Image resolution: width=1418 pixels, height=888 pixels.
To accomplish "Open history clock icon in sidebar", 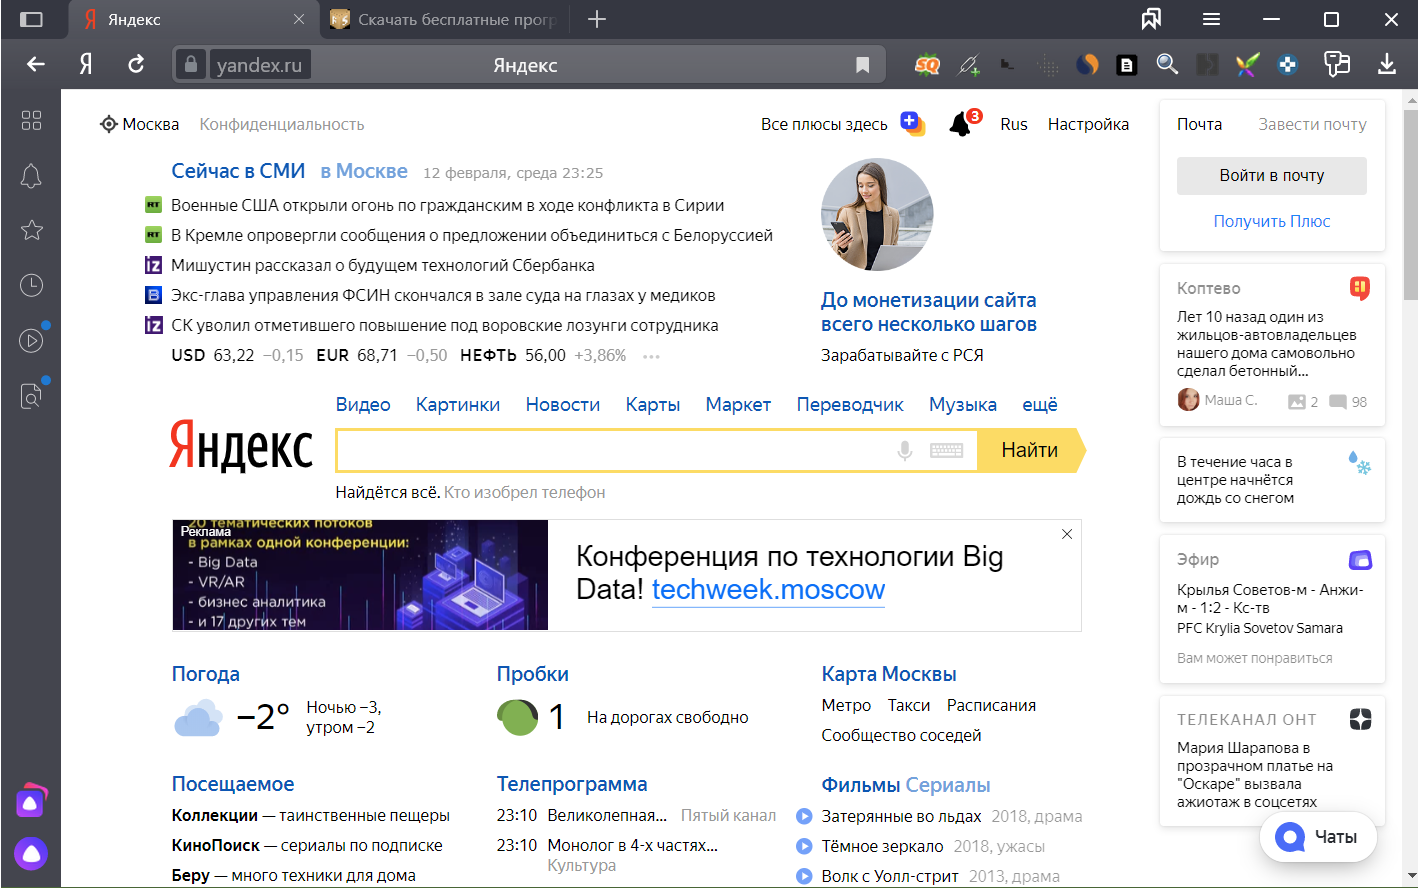I will 31,285.
